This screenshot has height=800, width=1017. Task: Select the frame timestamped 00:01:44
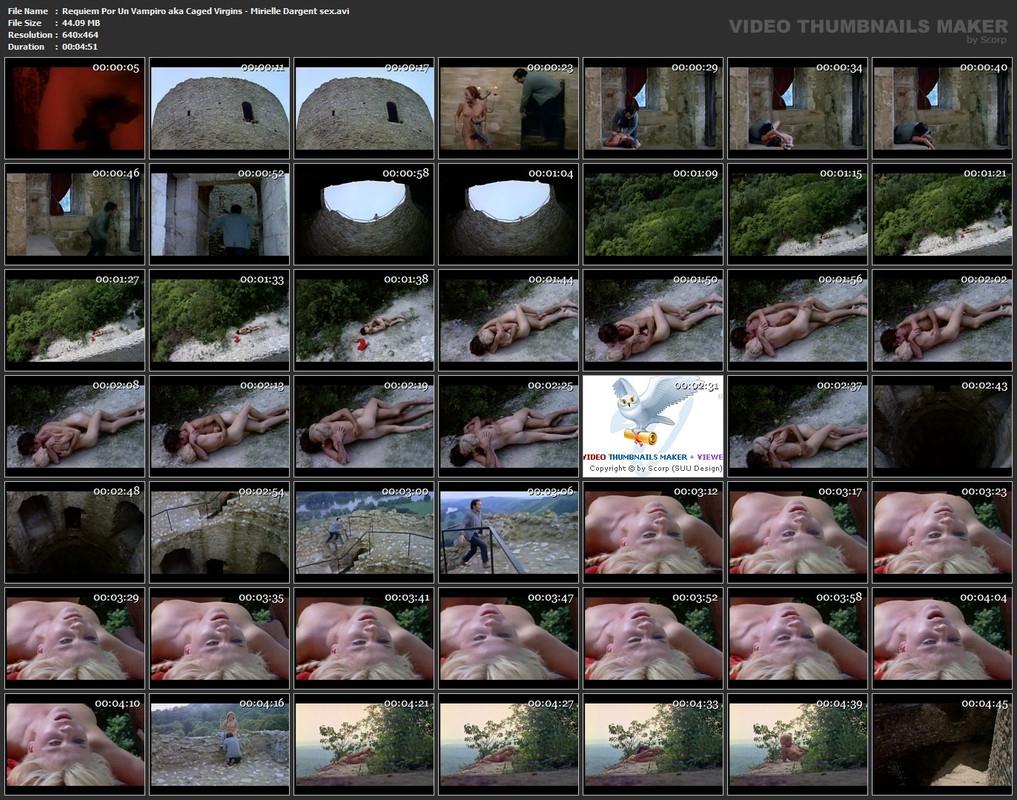[x=509, y=320]
